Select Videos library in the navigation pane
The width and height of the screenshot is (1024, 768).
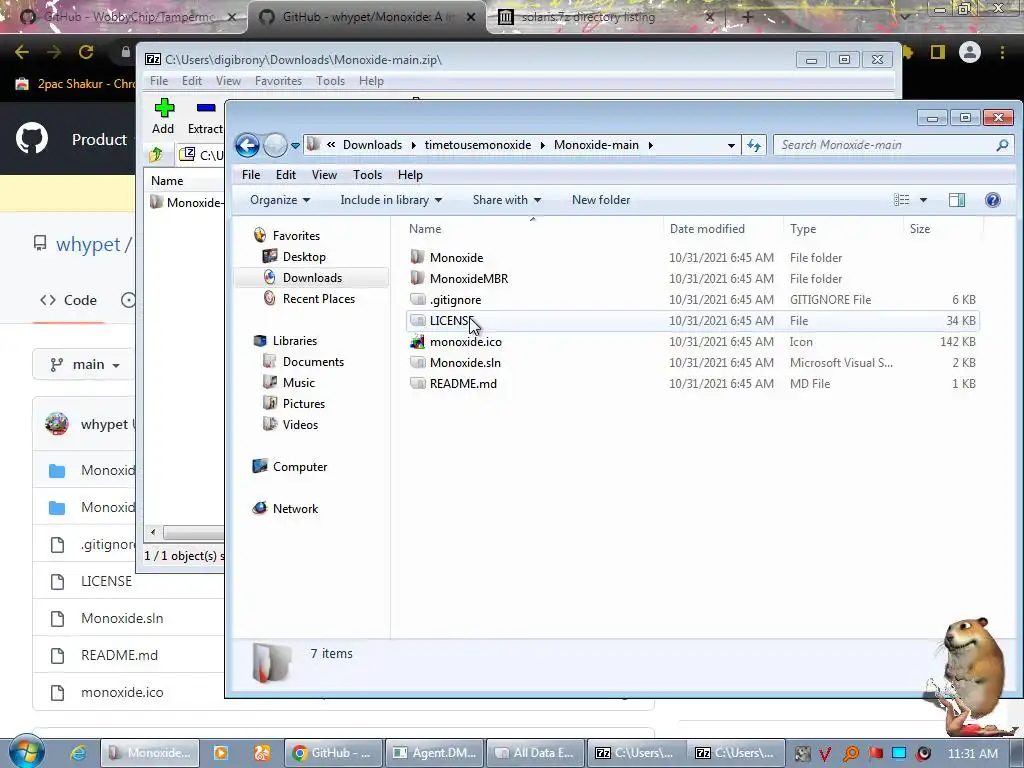click(300, 424)
